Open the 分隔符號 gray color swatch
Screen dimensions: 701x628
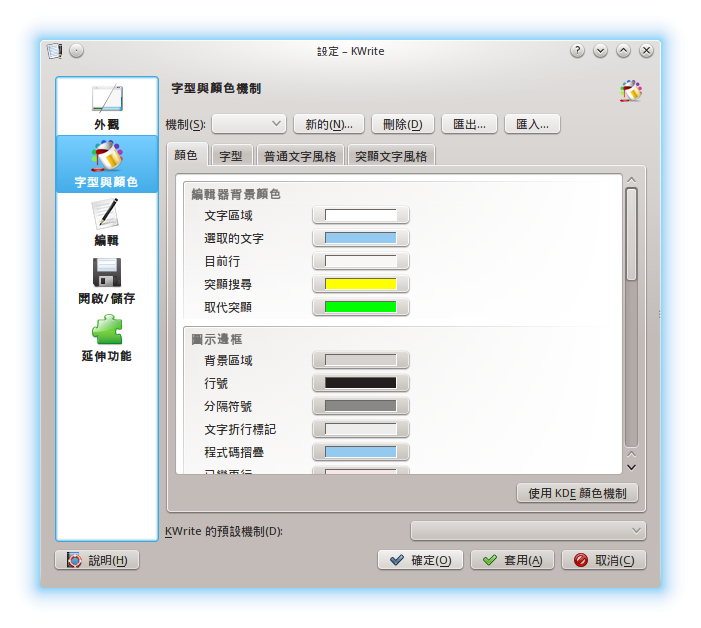pyautogui.click(x=361, y=406)
